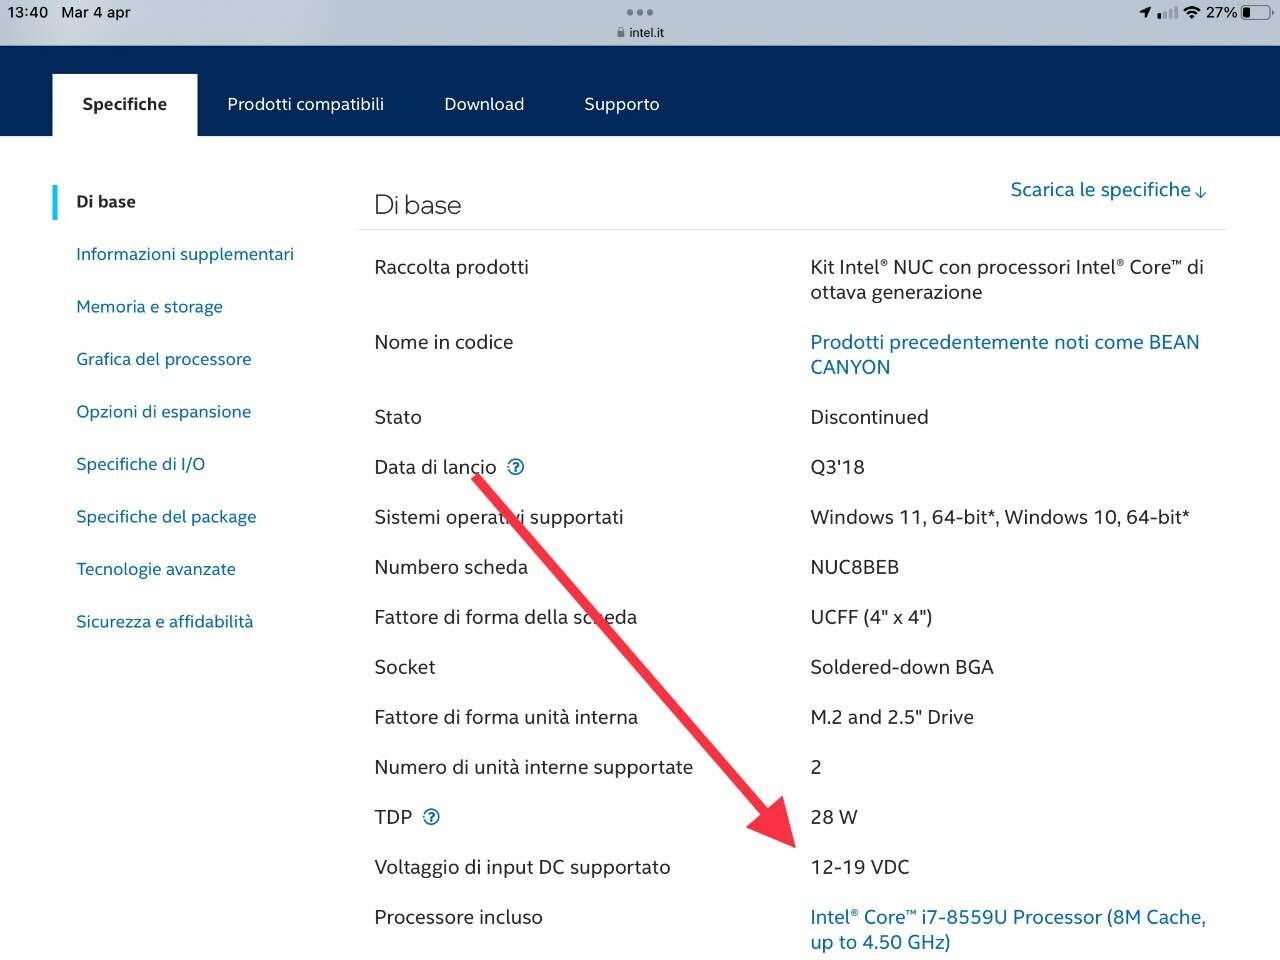This screenshot has width=1280, height=960.
Task: Open the TDP help question-mark icon
Action: tap(431, 817)
